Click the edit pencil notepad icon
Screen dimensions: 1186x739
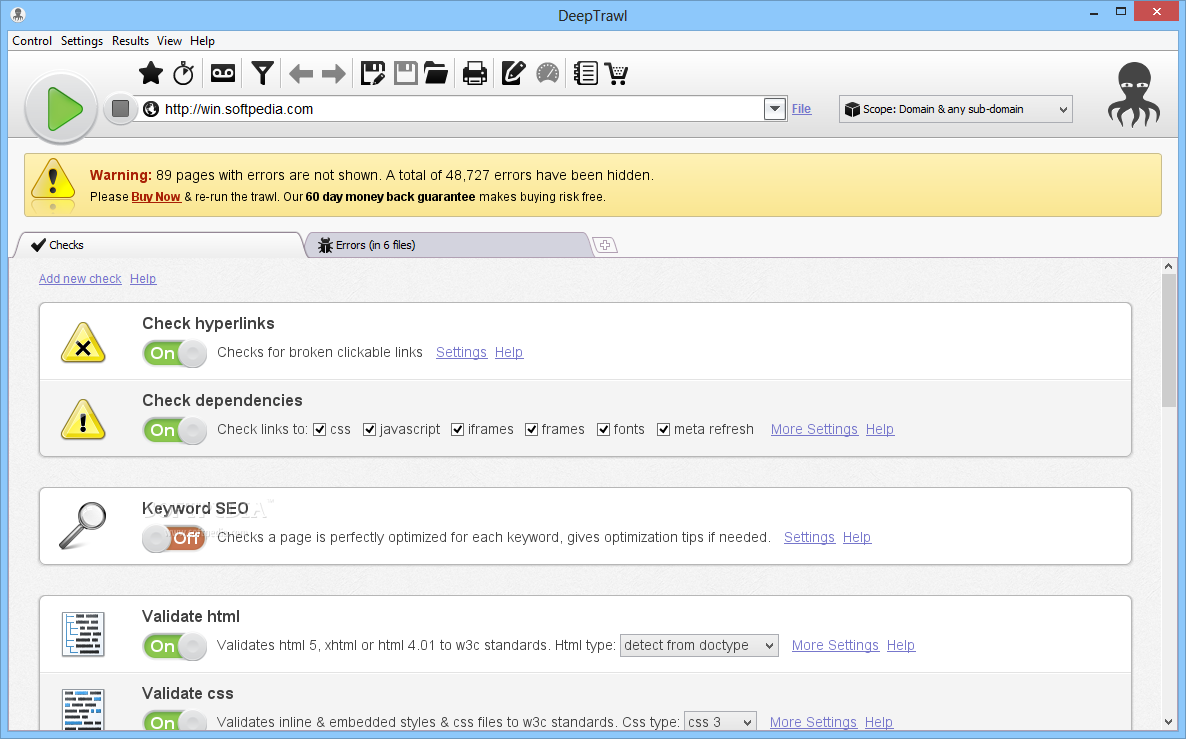click(513, 73)
